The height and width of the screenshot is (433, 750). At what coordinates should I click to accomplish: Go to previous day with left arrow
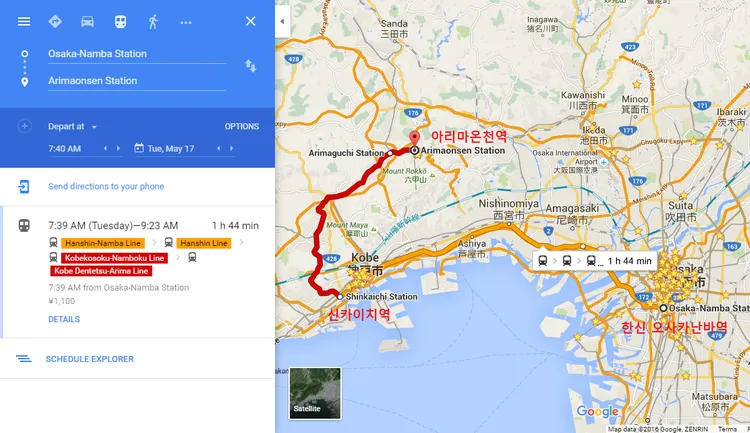pyautogui.click(x=219, y=148)
